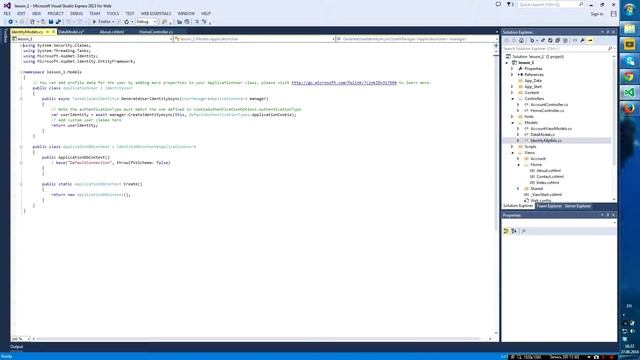The width and height of the screenshot is (640, 360).
Task: Click the account picture icon beside Sign in
Action: [613, 13]
